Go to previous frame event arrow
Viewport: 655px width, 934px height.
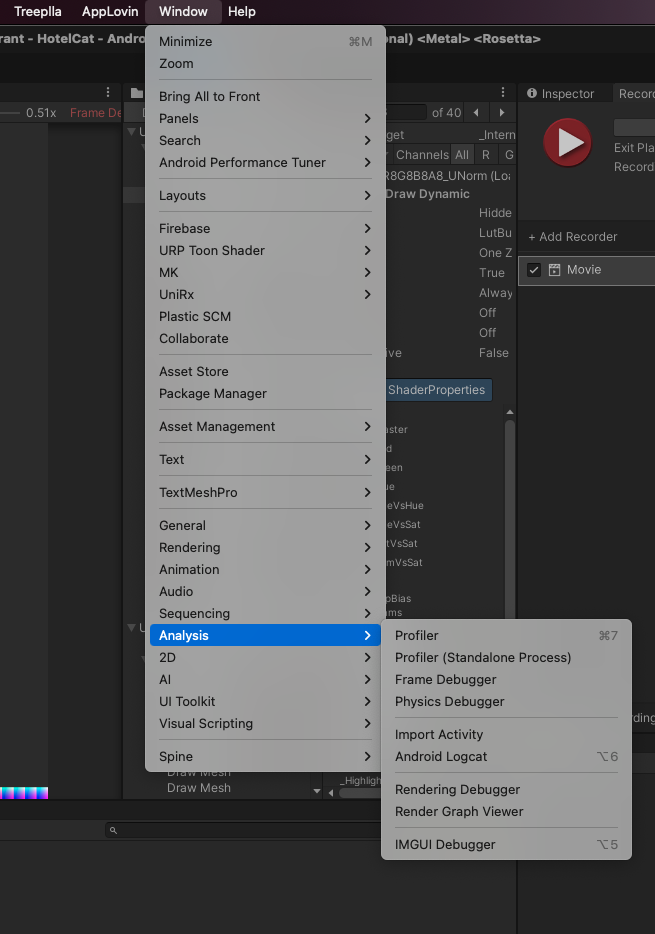(x=476, y=113)
